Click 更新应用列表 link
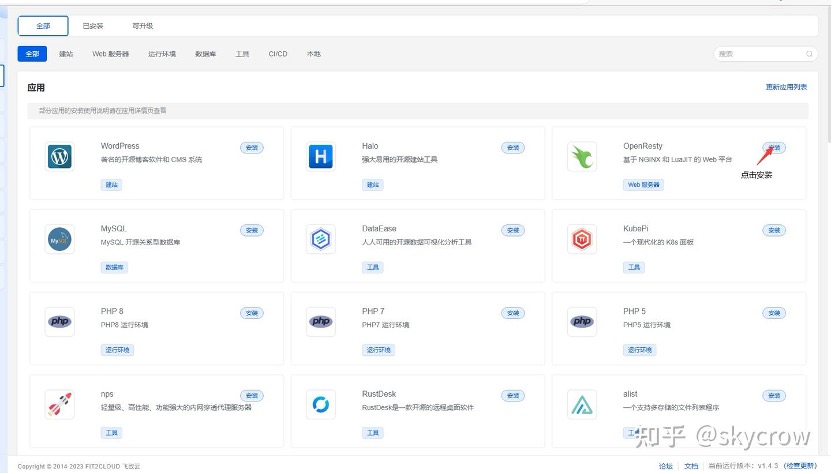 [x=786, y=87]
